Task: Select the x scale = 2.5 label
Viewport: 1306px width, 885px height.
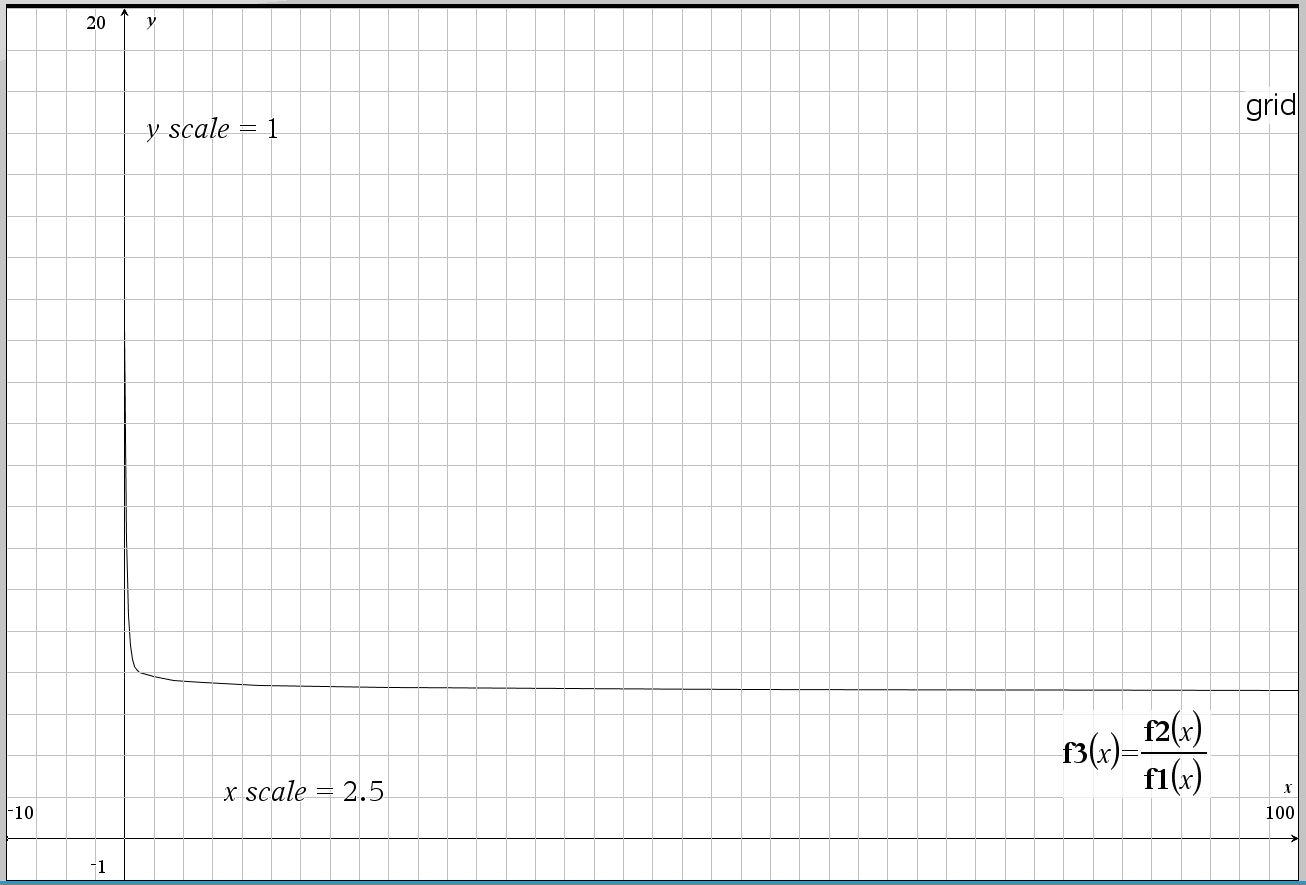Action: [303, 792]
